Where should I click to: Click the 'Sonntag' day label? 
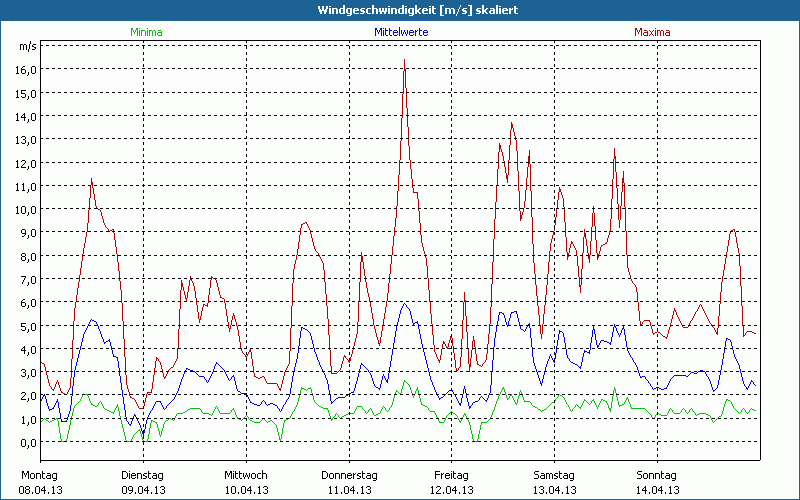coord(656,476)
